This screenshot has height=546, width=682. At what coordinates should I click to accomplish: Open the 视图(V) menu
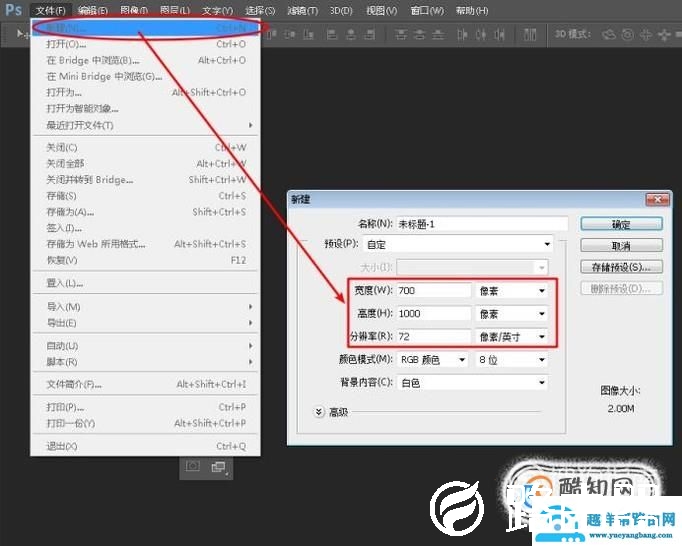coord(381,10)
